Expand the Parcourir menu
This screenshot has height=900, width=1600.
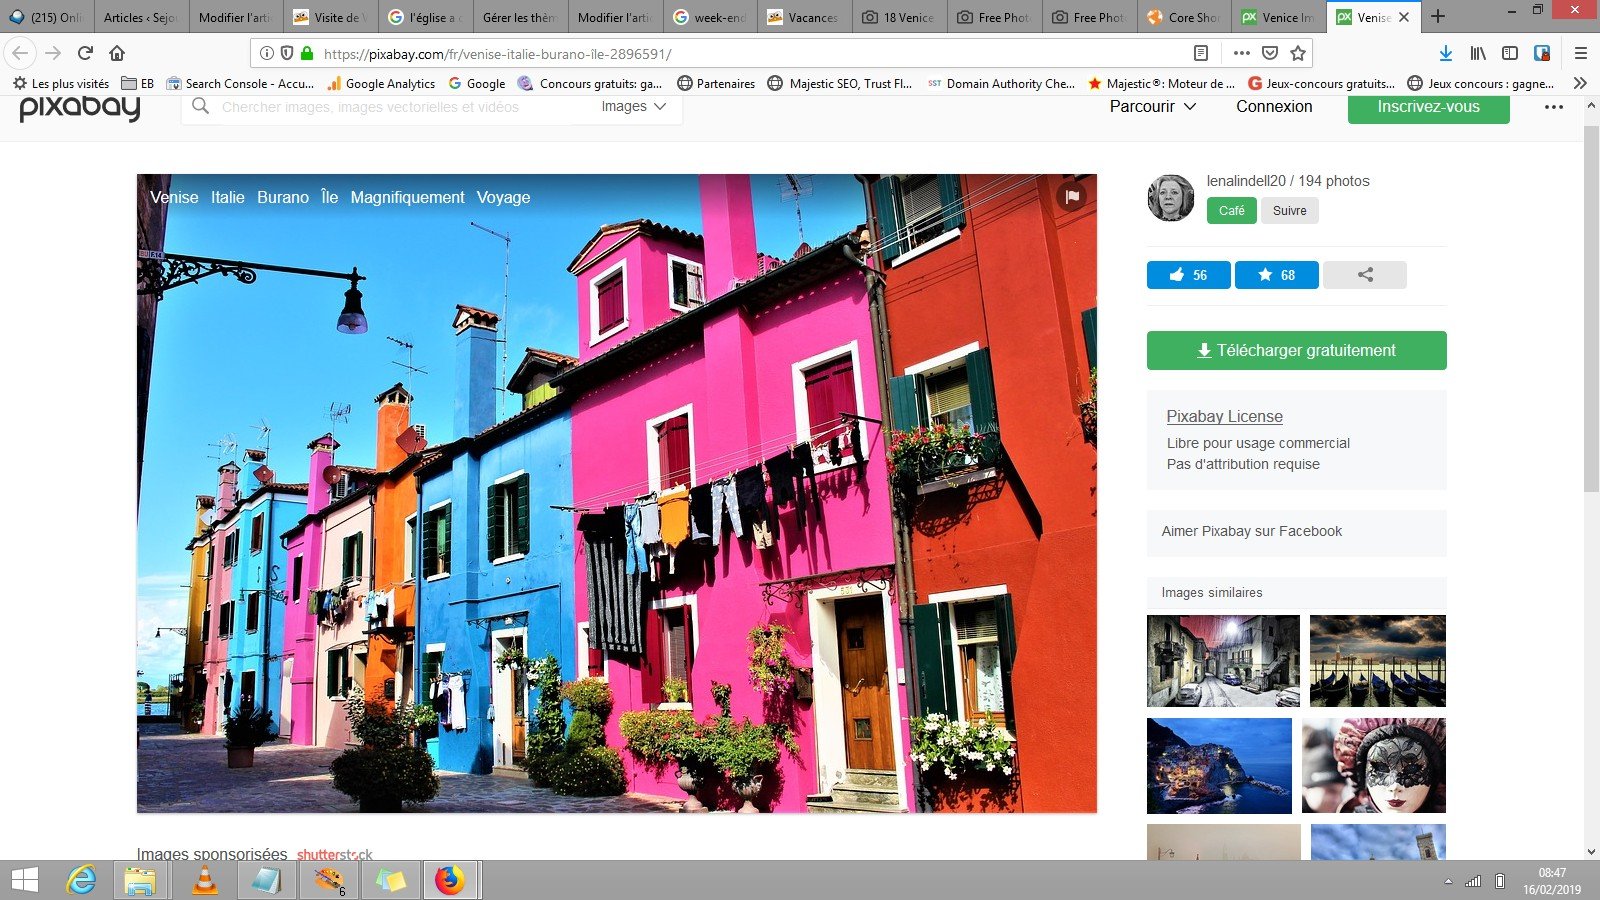tap(1152, 107)
